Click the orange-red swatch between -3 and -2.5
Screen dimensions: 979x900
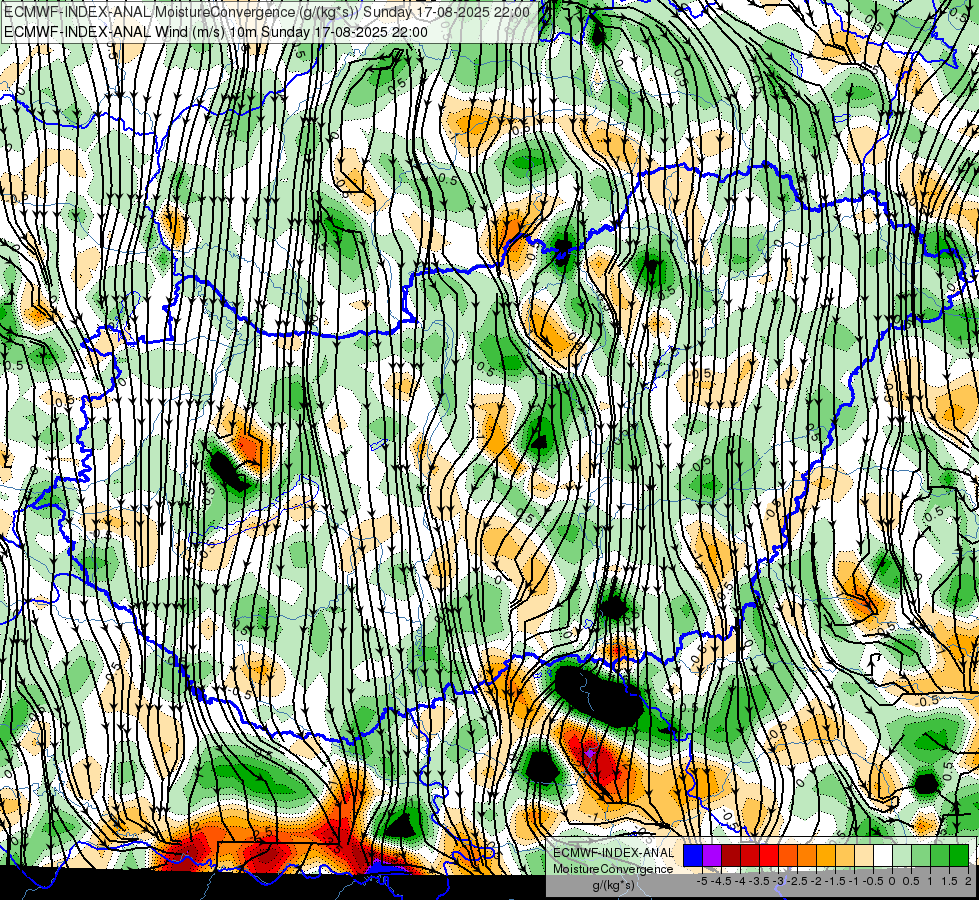788,855
